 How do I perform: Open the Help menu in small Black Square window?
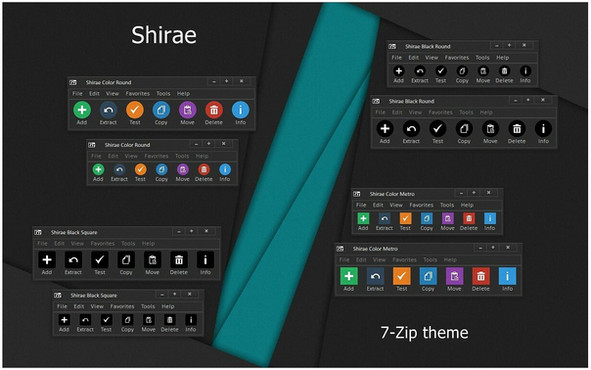[168, 306]
